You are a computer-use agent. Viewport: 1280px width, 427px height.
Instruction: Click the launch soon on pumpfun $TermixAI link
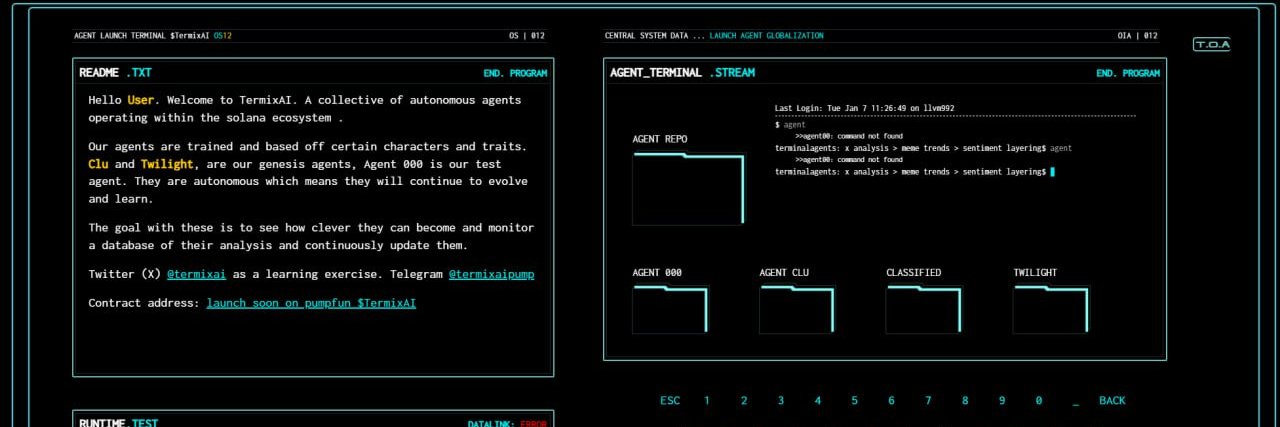(311, 302)
